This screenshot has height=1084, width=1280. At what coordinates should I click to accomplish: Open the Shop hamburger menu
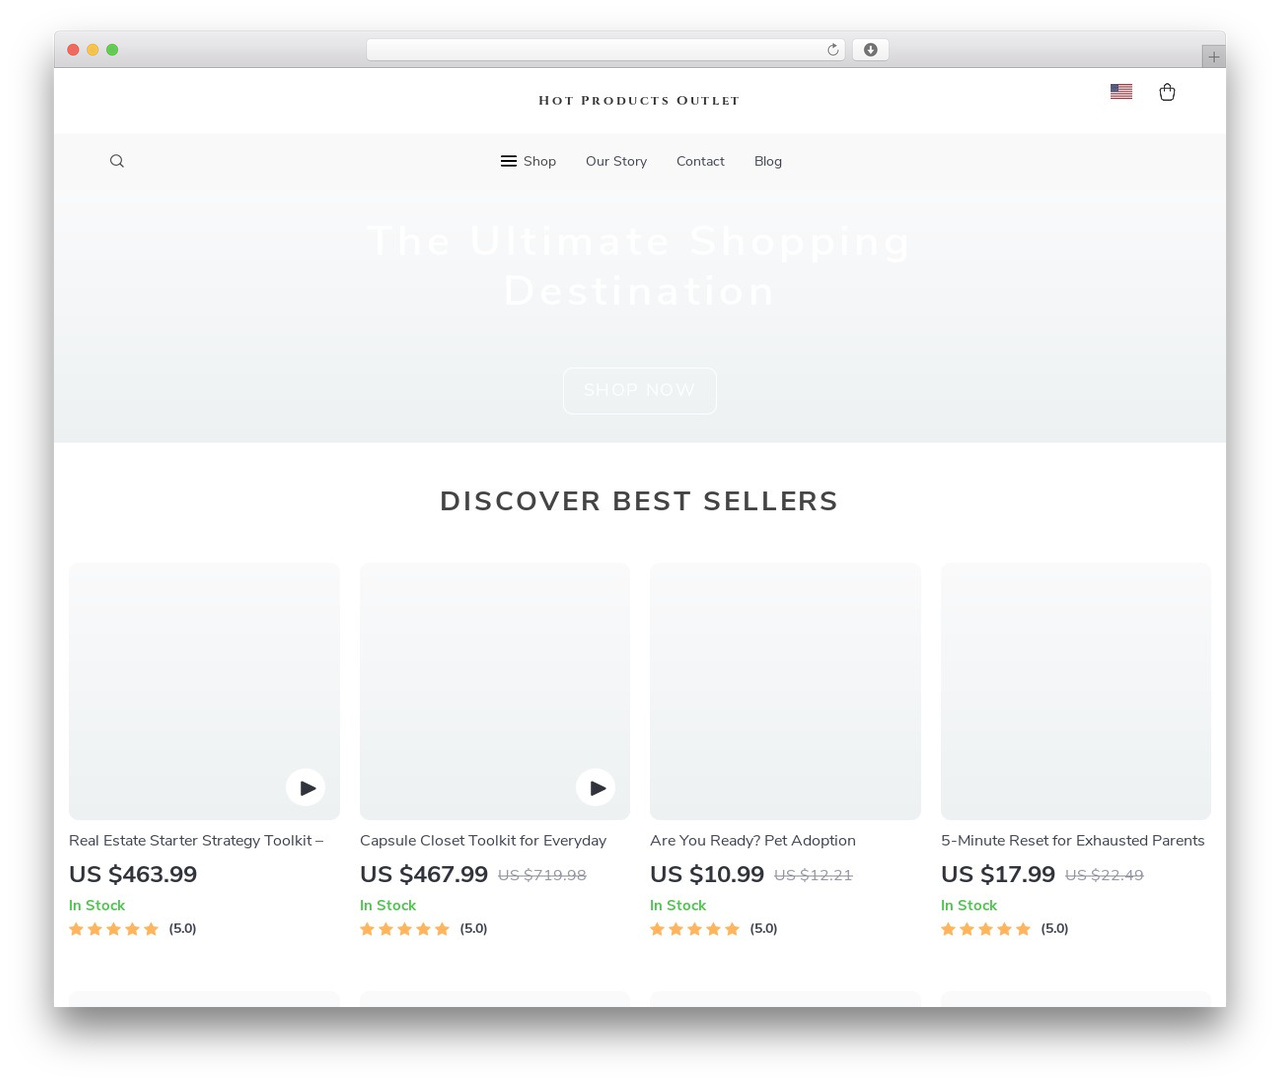click(528, 161)
